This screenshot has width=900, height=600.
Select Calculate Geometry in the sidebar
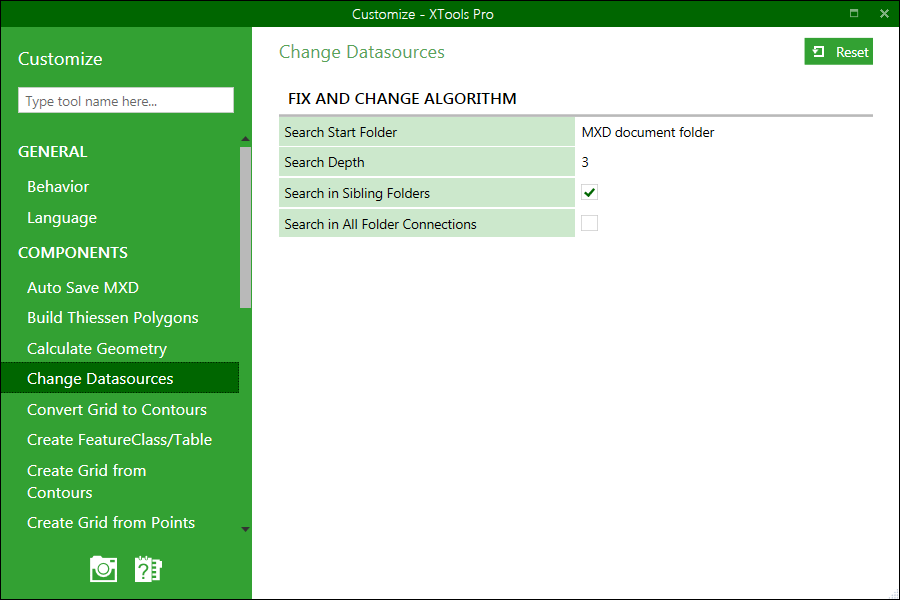96,348
